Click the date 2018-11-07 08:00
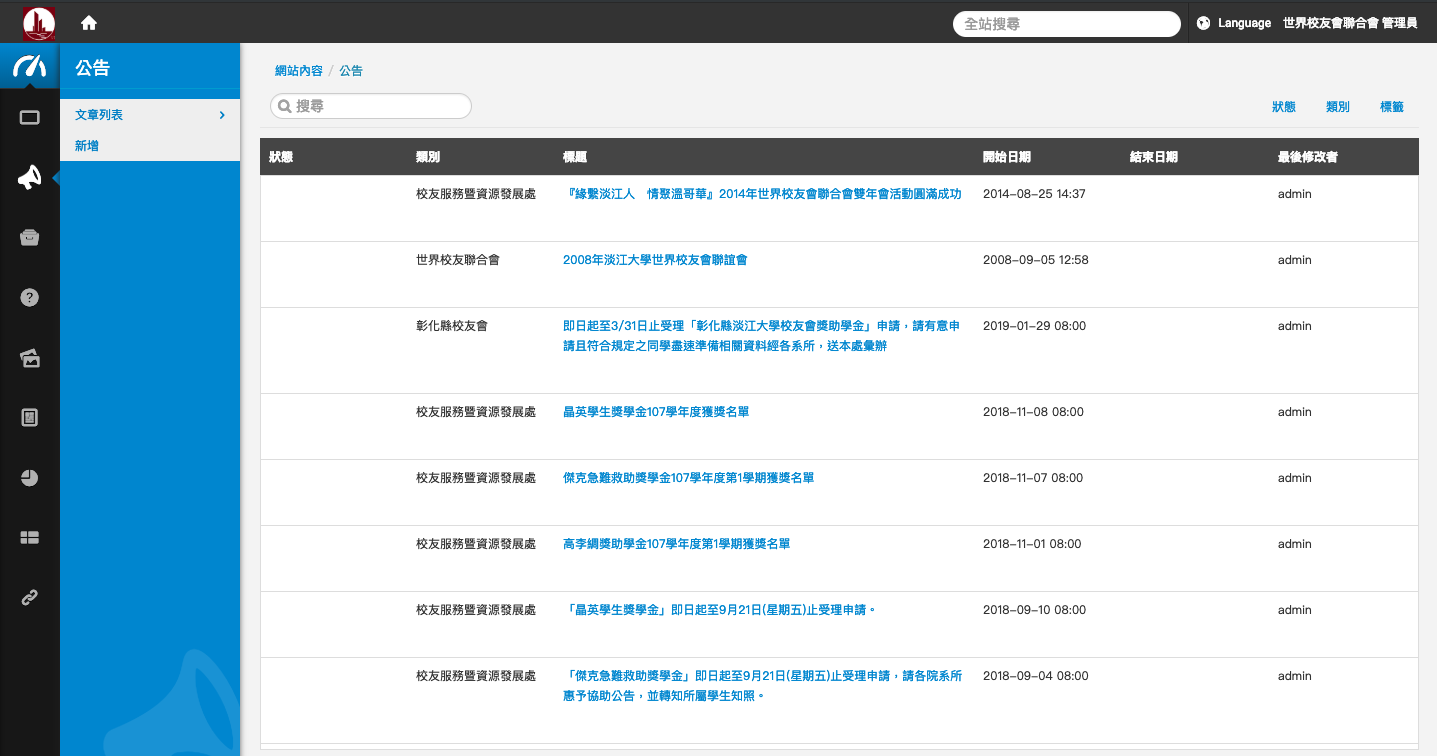The image size is (1437, 756). pyautogui.click(x=1033, y=478)
